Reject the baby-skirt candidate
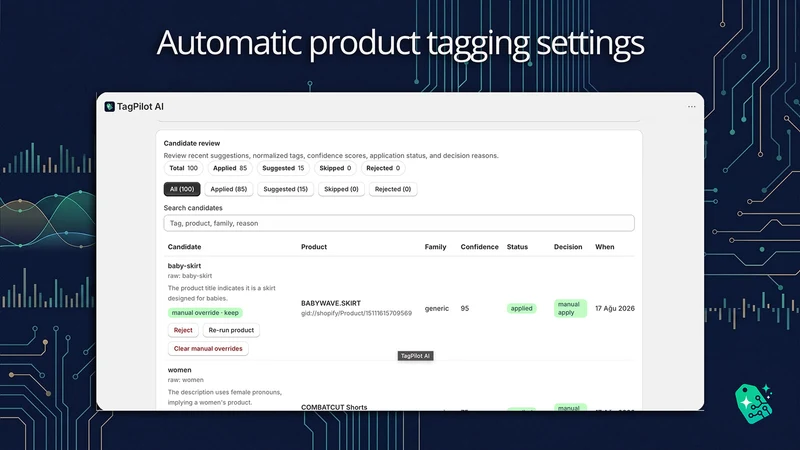The width and height of the screenshot is (800, 450). click(183, 330)
